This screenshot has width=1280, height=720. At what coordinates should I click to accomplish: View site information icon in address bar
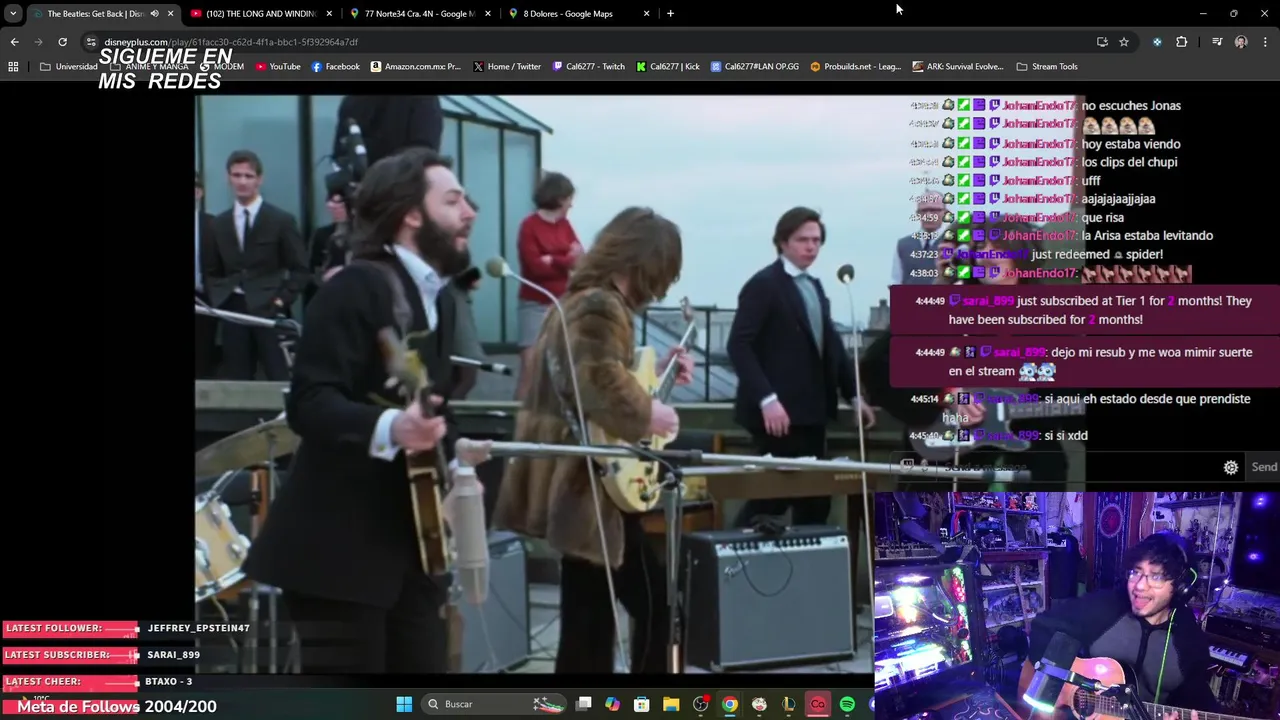click(x=91, y=42)
